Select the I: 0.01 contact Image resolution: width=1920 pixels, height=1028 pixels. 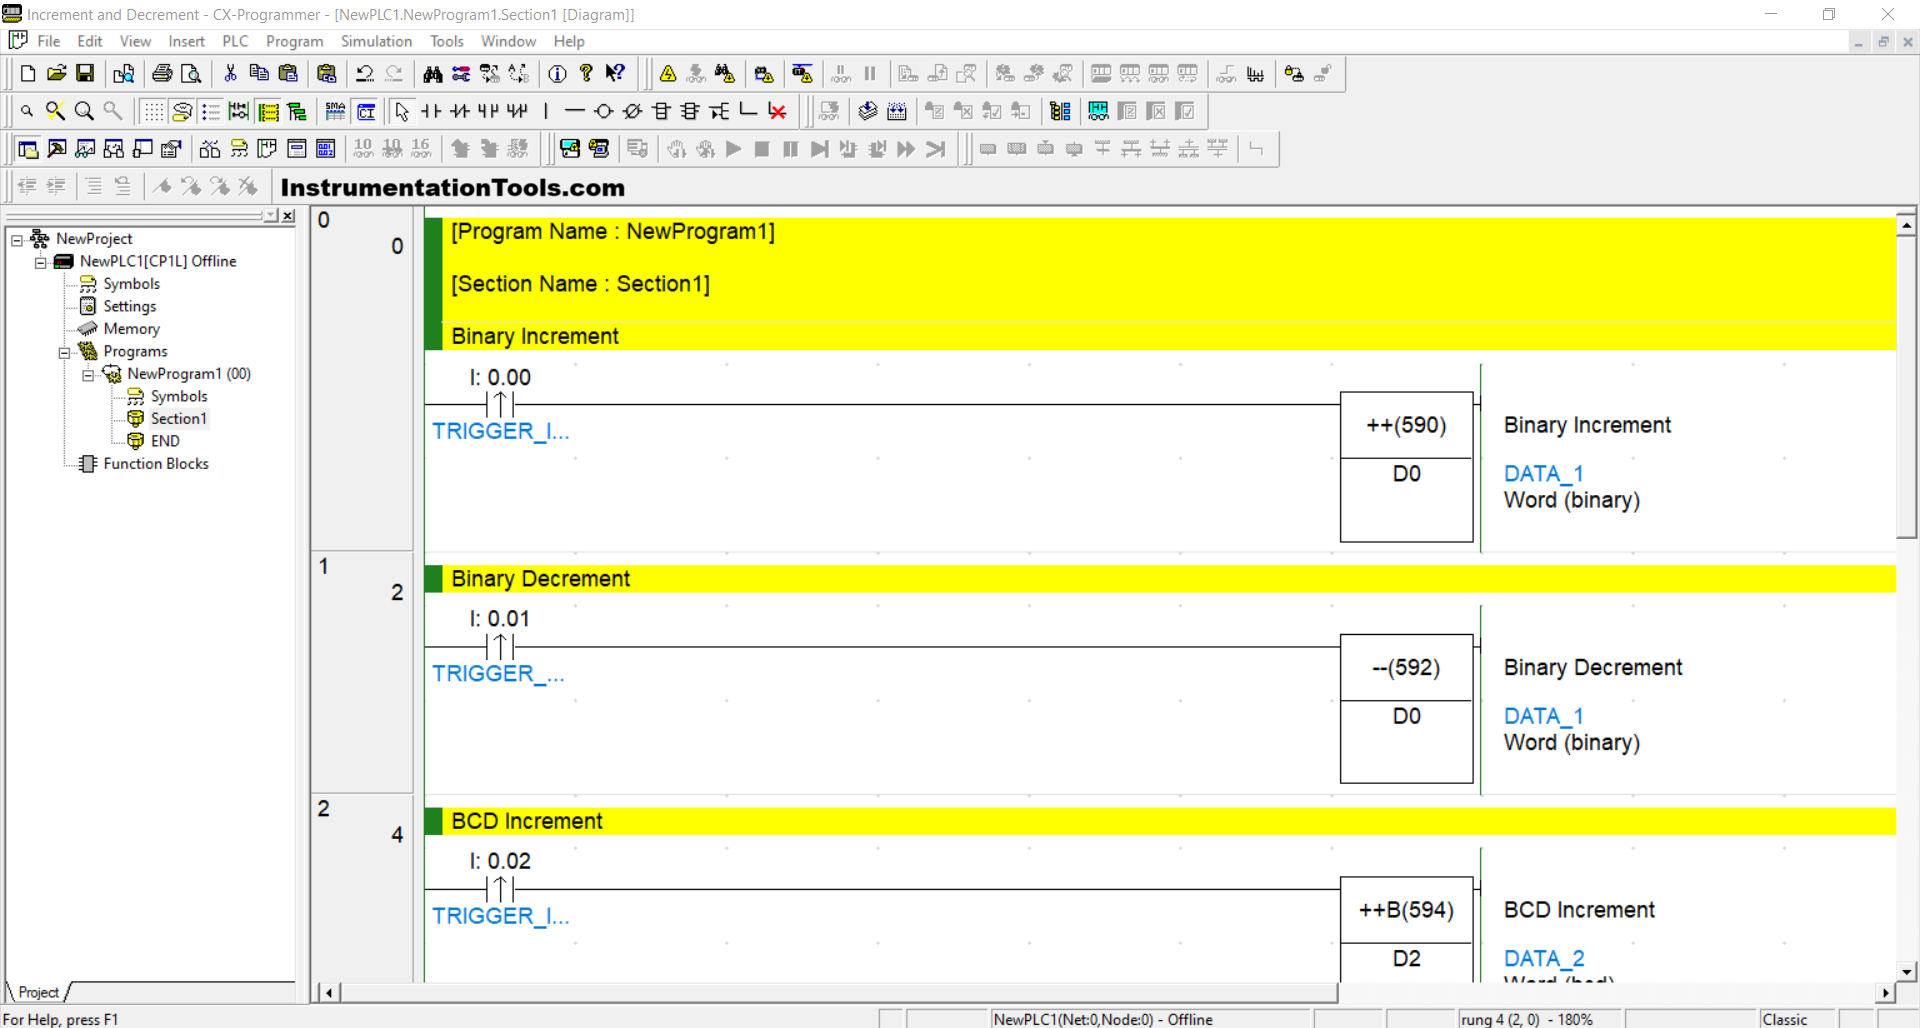pyautogui.click(x=500, y=647)
